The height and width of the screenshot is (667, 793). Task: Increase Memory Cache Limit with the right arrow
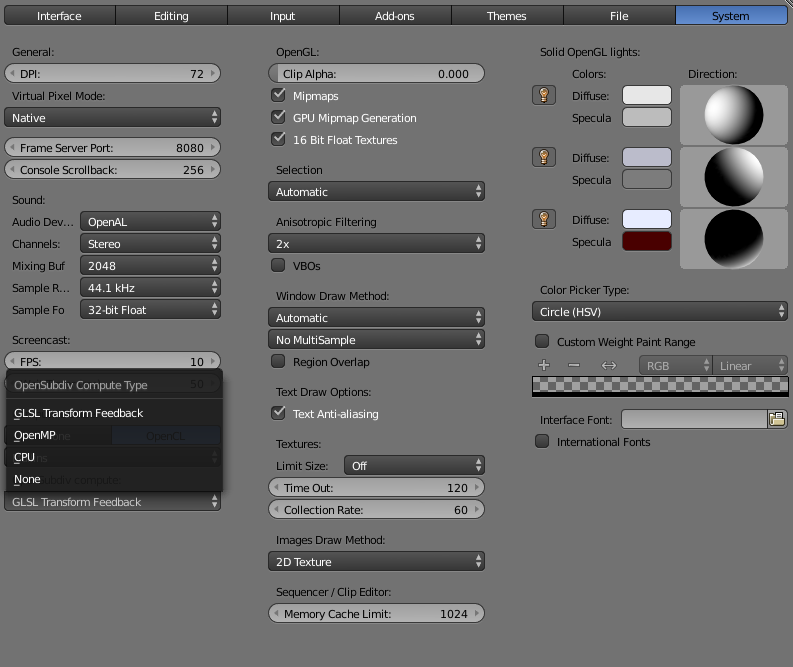tap(477, 613)
